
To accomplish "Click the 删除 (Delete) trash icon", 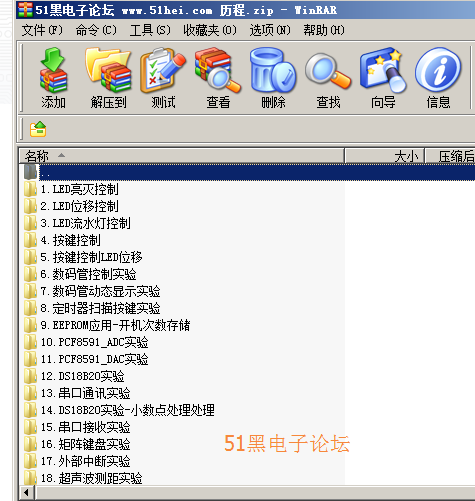I will [273, 78].
